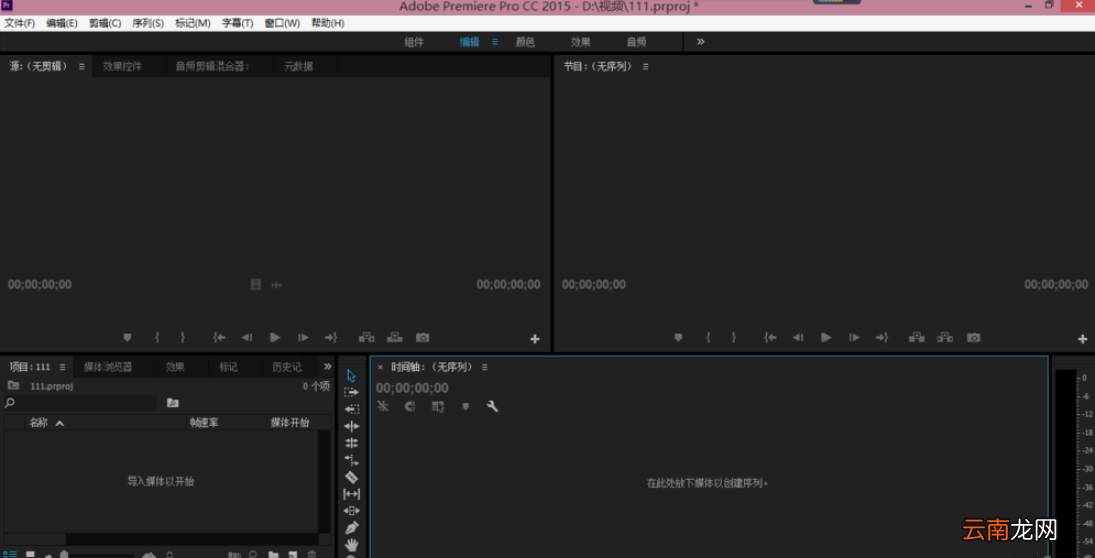
Task: Open timeline wrench display settings
Action: point(492,406)
